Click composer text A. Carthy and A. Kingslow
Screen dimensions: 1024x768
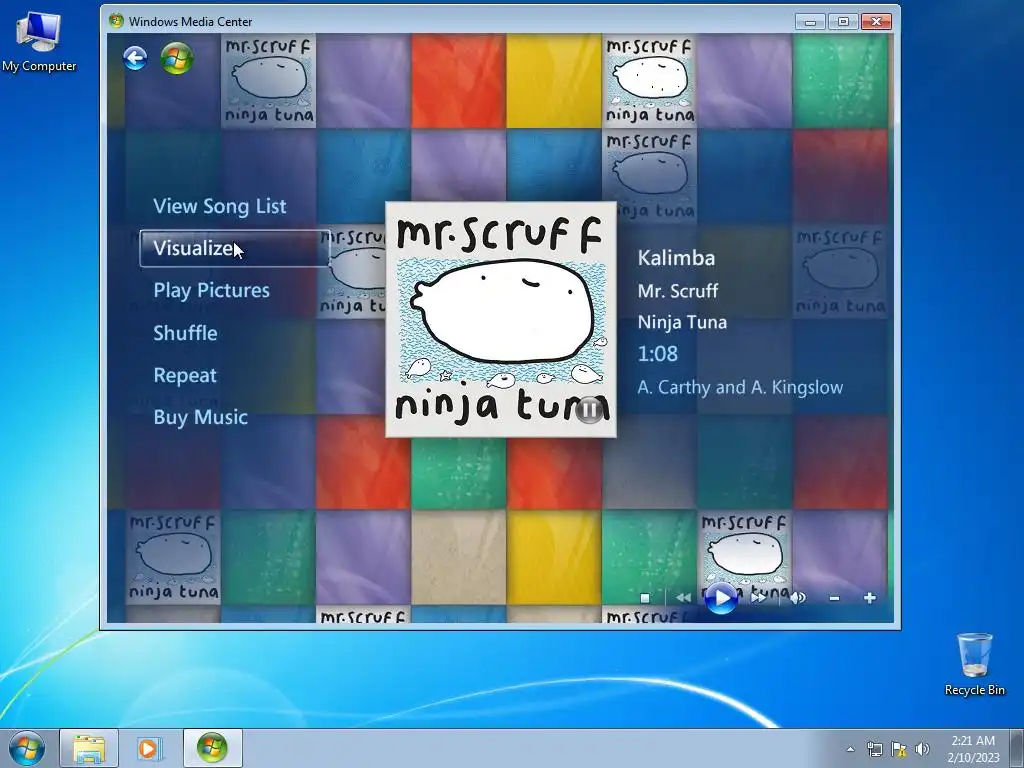coord(740,387)
